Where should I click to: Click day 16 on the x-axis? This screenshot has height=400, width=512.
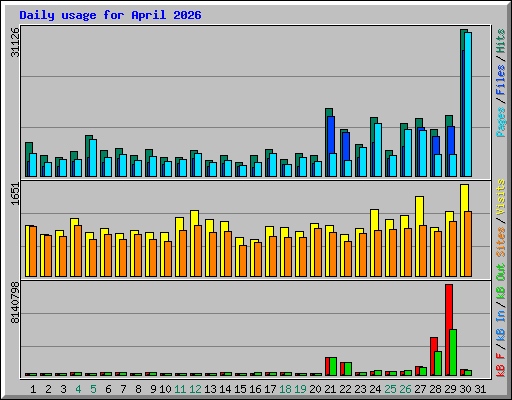255,389
